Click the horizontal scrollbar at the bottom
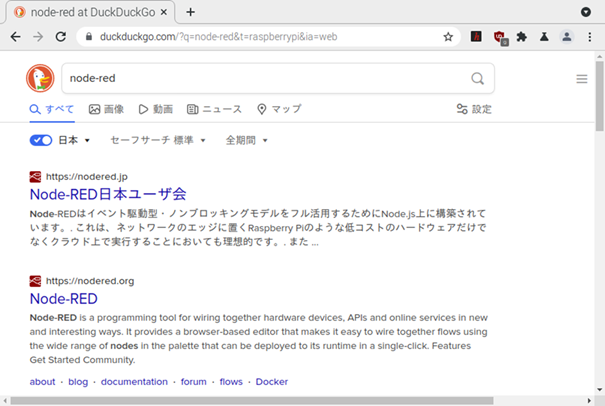This screenshot has height=406, width=605. coord(250,401)
